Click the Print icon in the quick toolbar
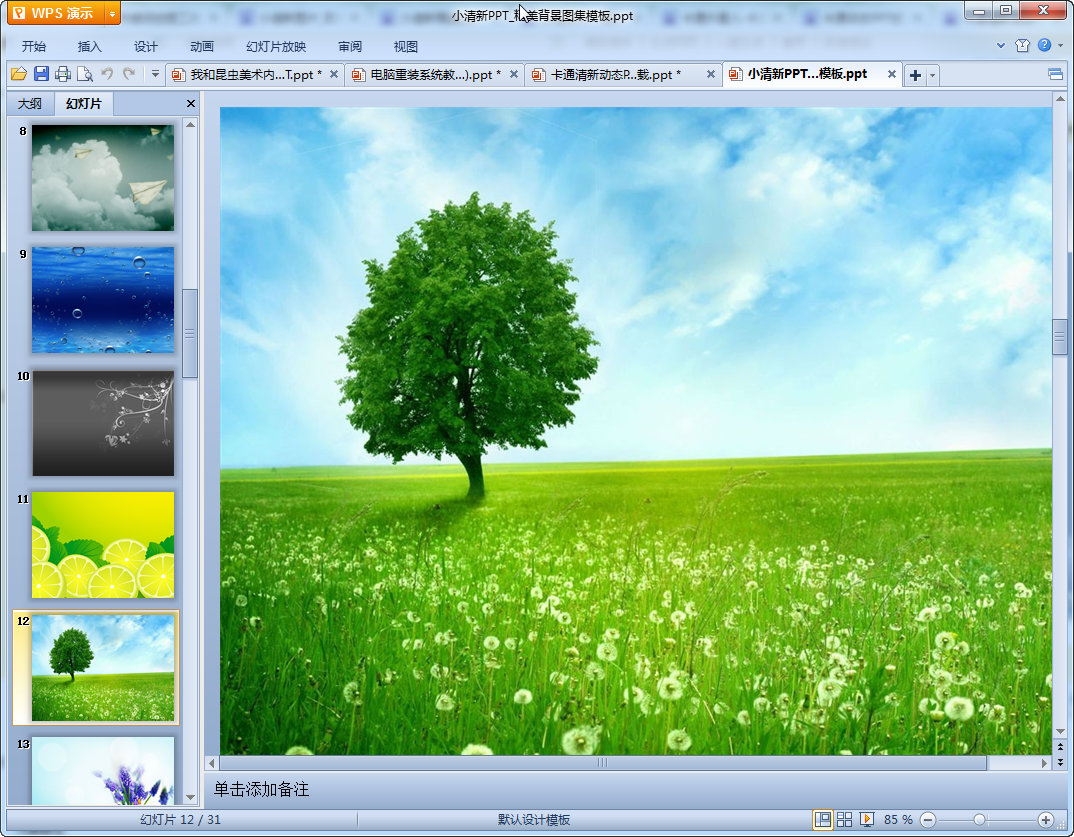This screenshot has width=1074, height=837. [63, 74]
